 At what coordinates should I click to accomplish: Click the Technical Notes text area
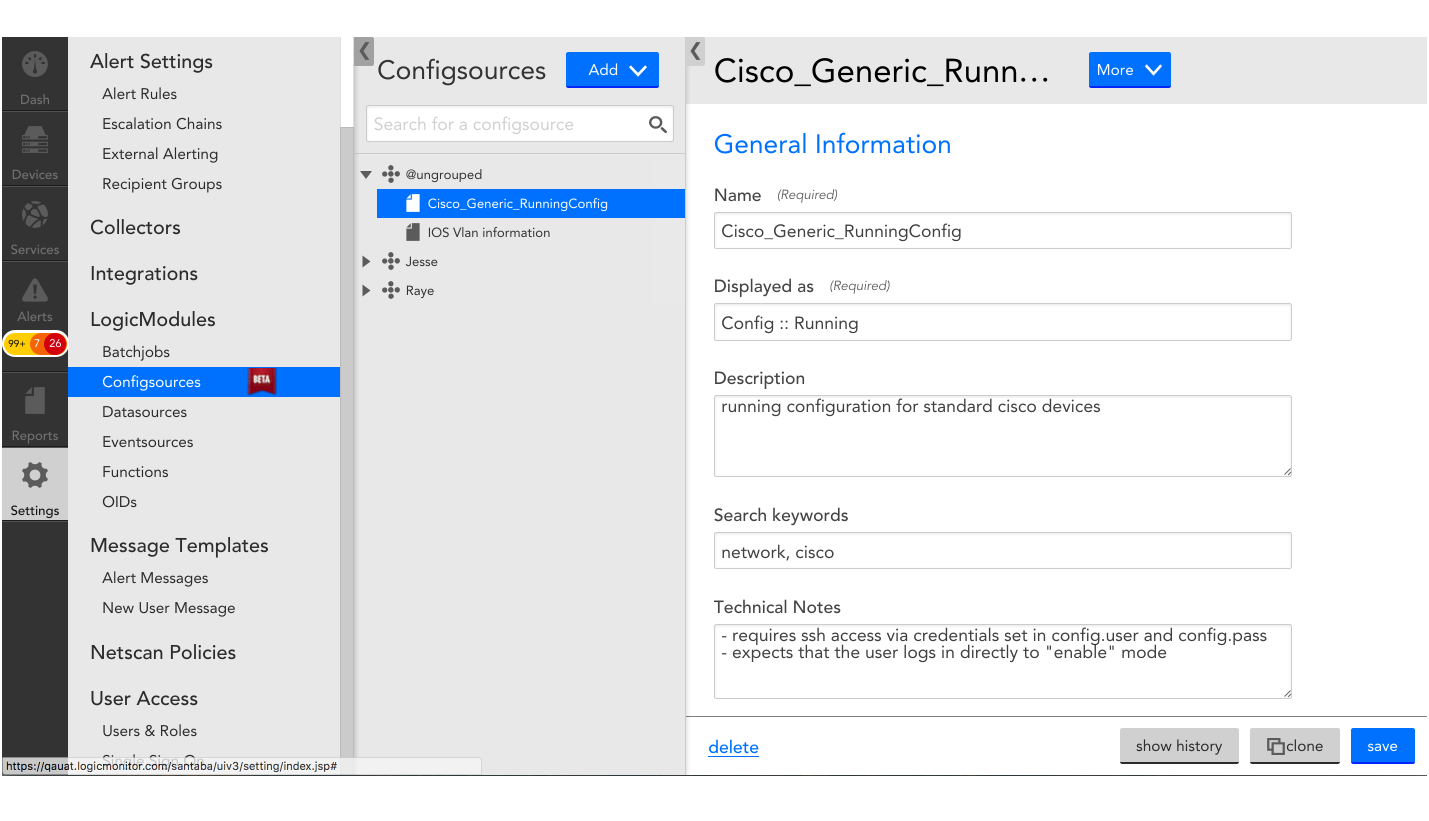(x=1002, y=661)
